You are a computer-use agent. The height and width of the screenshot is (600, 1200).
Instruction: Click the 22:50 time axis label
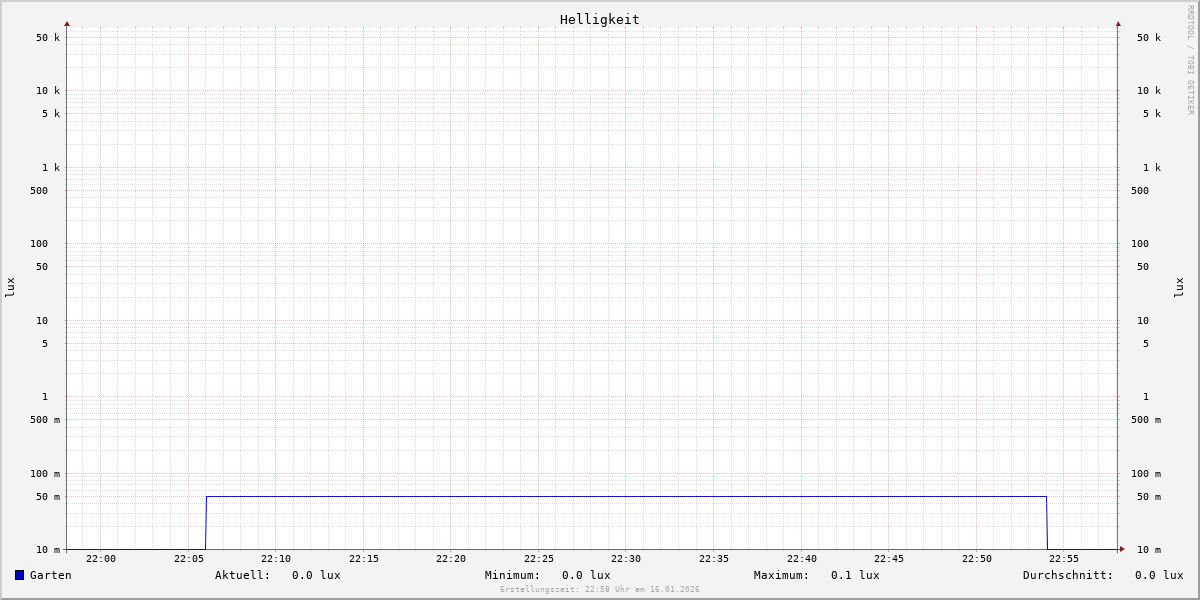(977, 559)
